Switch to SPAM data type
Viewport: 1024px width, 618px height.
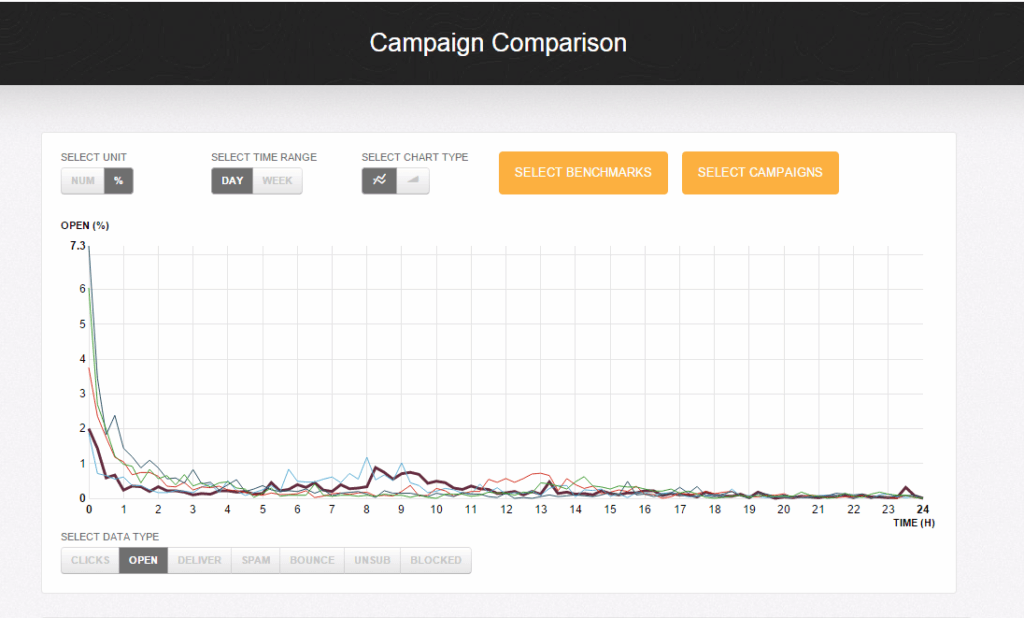pyautogui.click(x=256, y=560)
